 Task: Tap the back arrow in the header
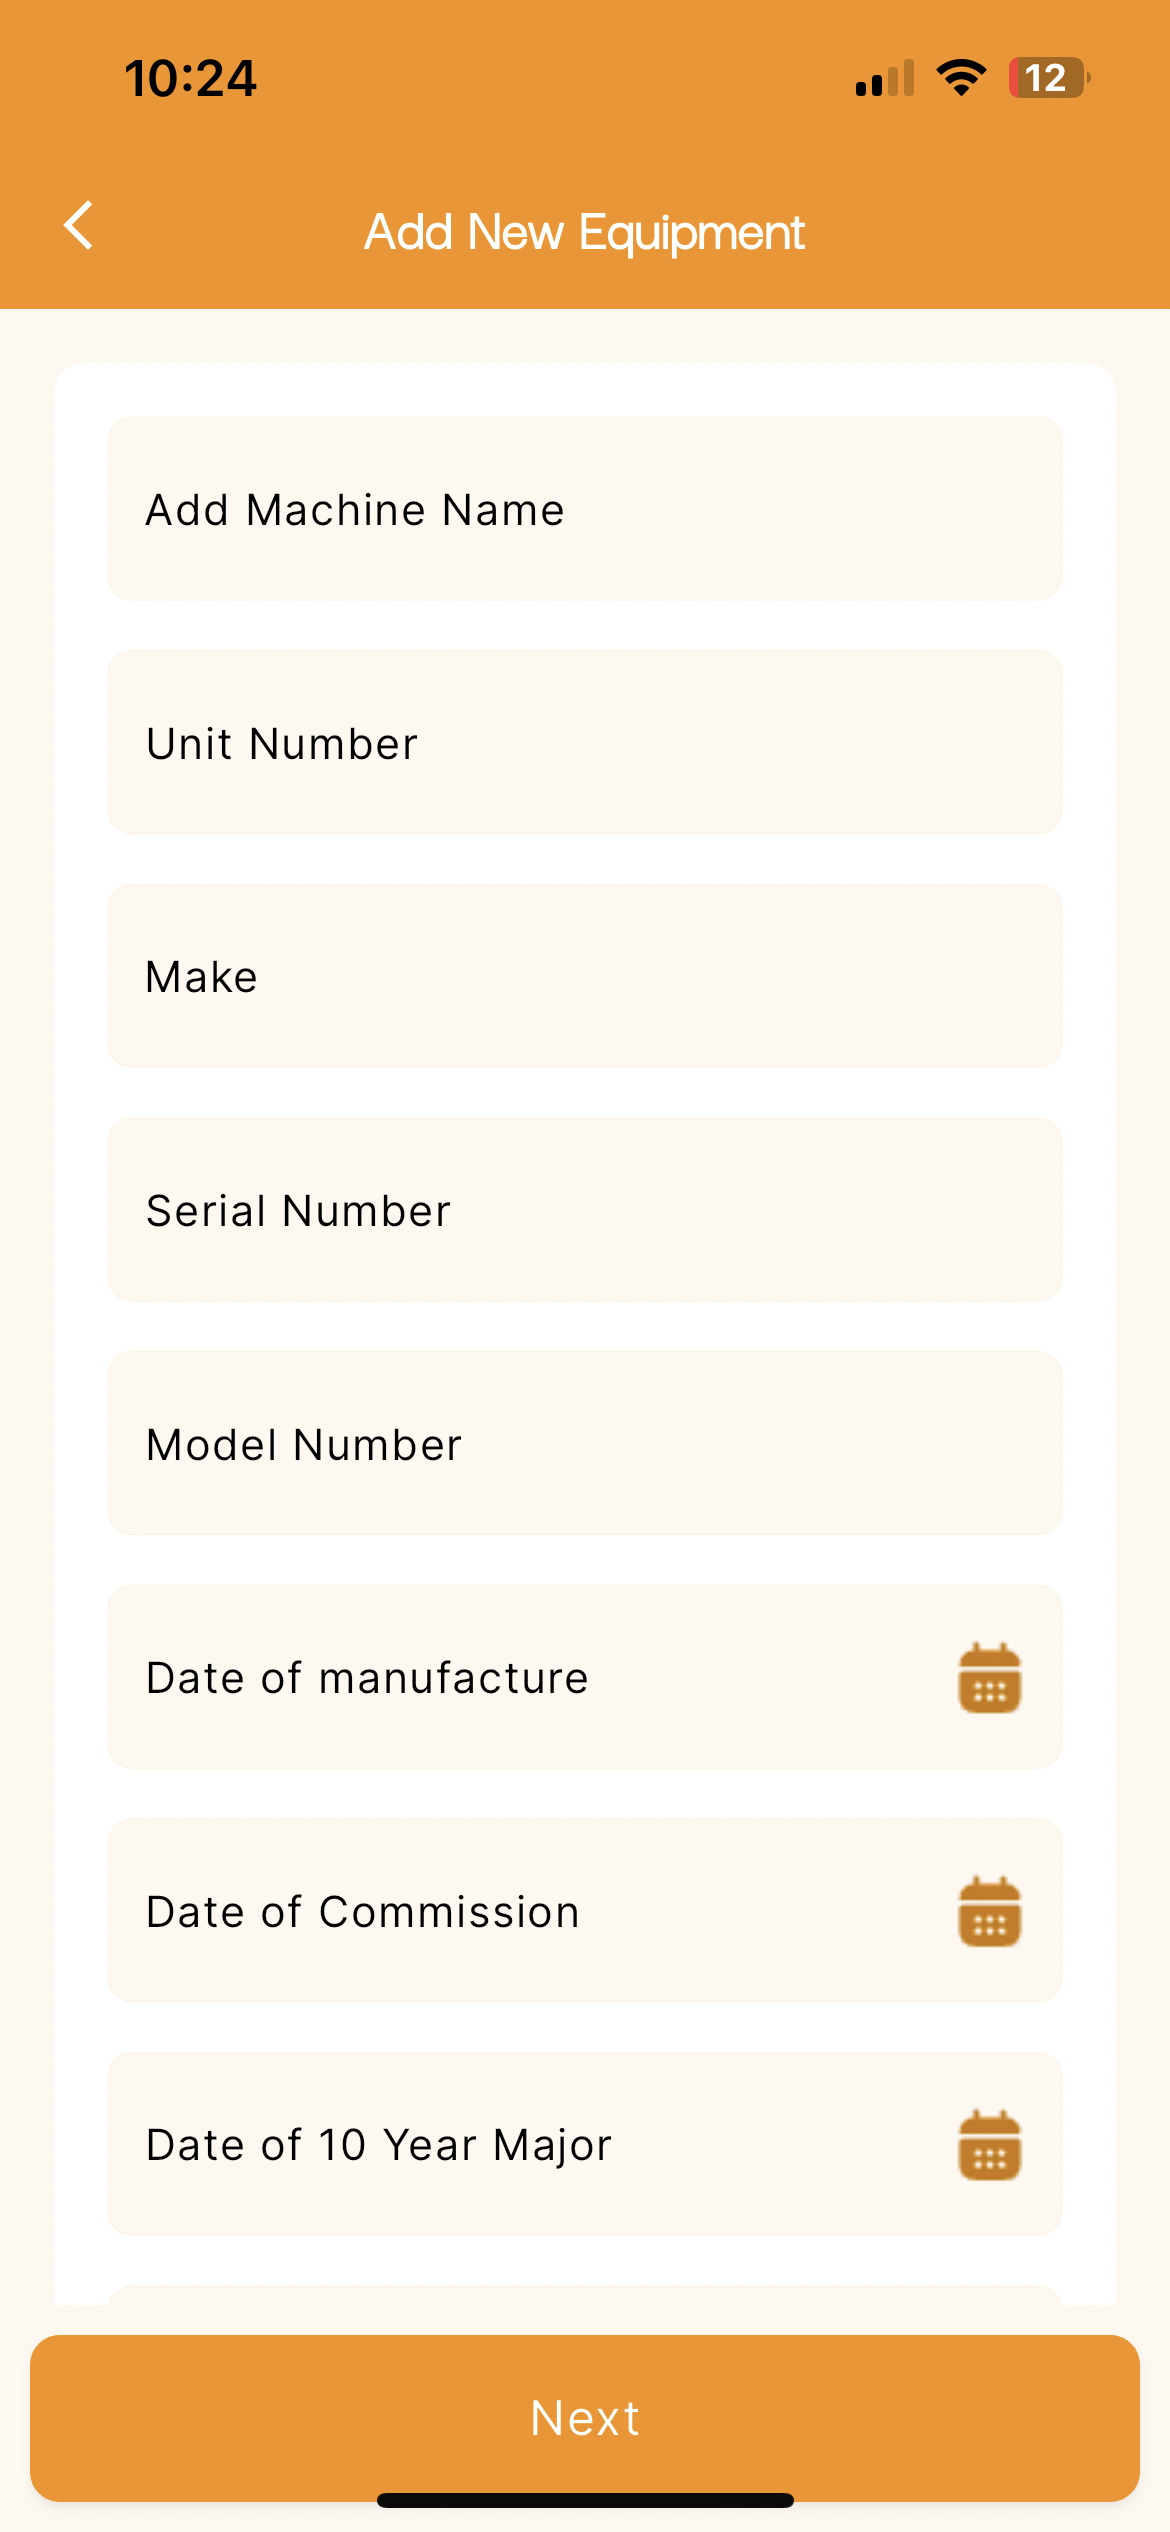(78, 225)
